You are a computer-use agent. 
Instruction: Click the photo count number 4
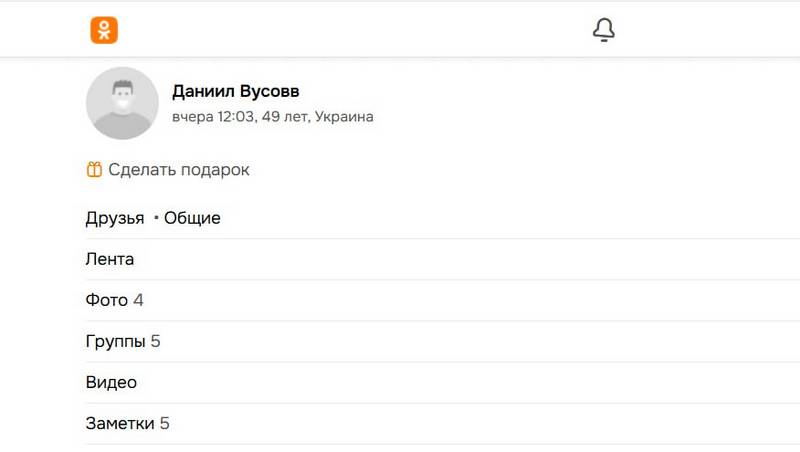[139, 300]
